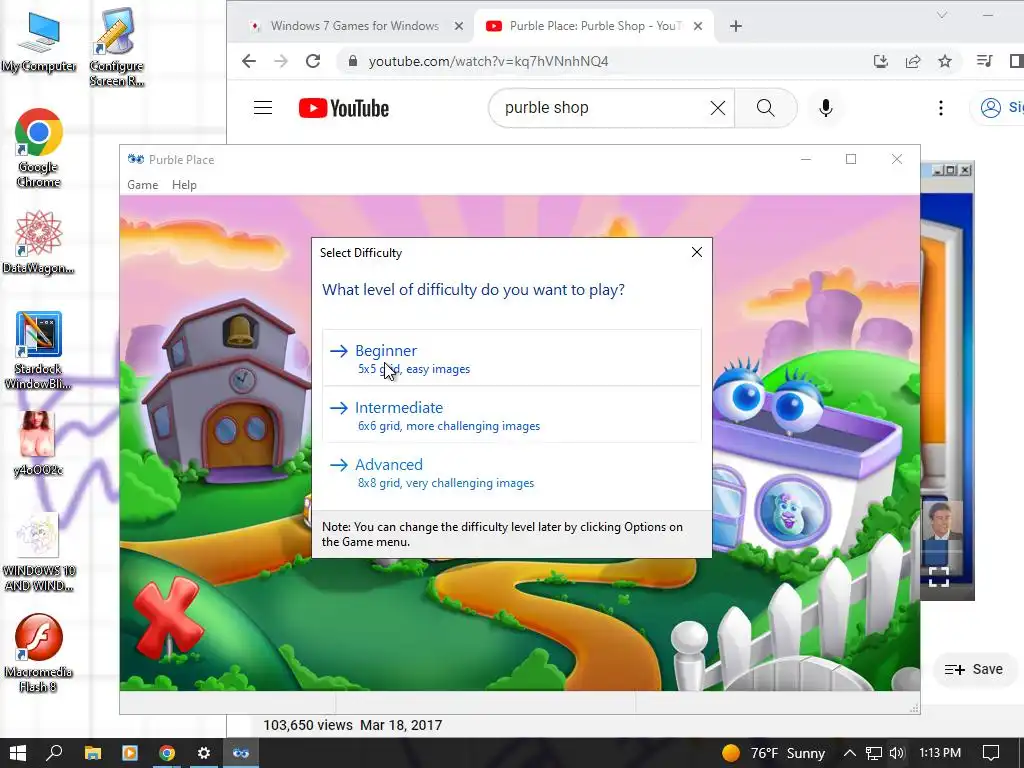Close the Select Difficulty dialog

click(697, 252)
